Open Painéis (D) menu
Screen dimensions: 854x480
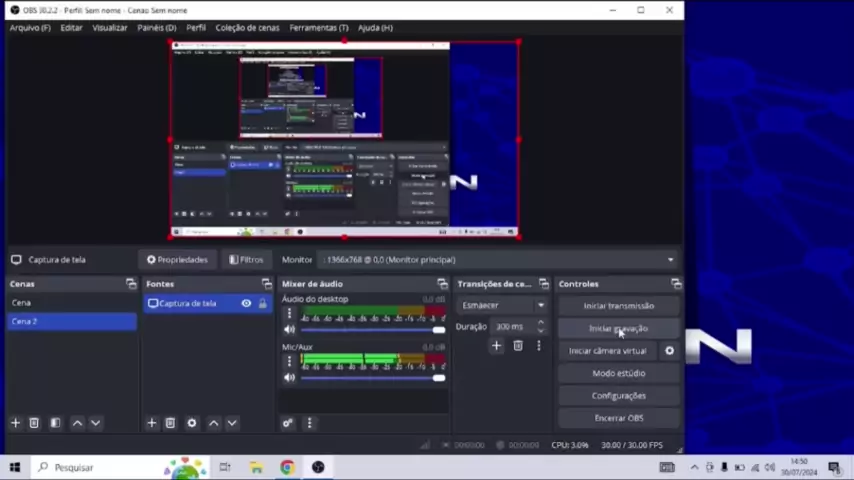coord(156,28)
